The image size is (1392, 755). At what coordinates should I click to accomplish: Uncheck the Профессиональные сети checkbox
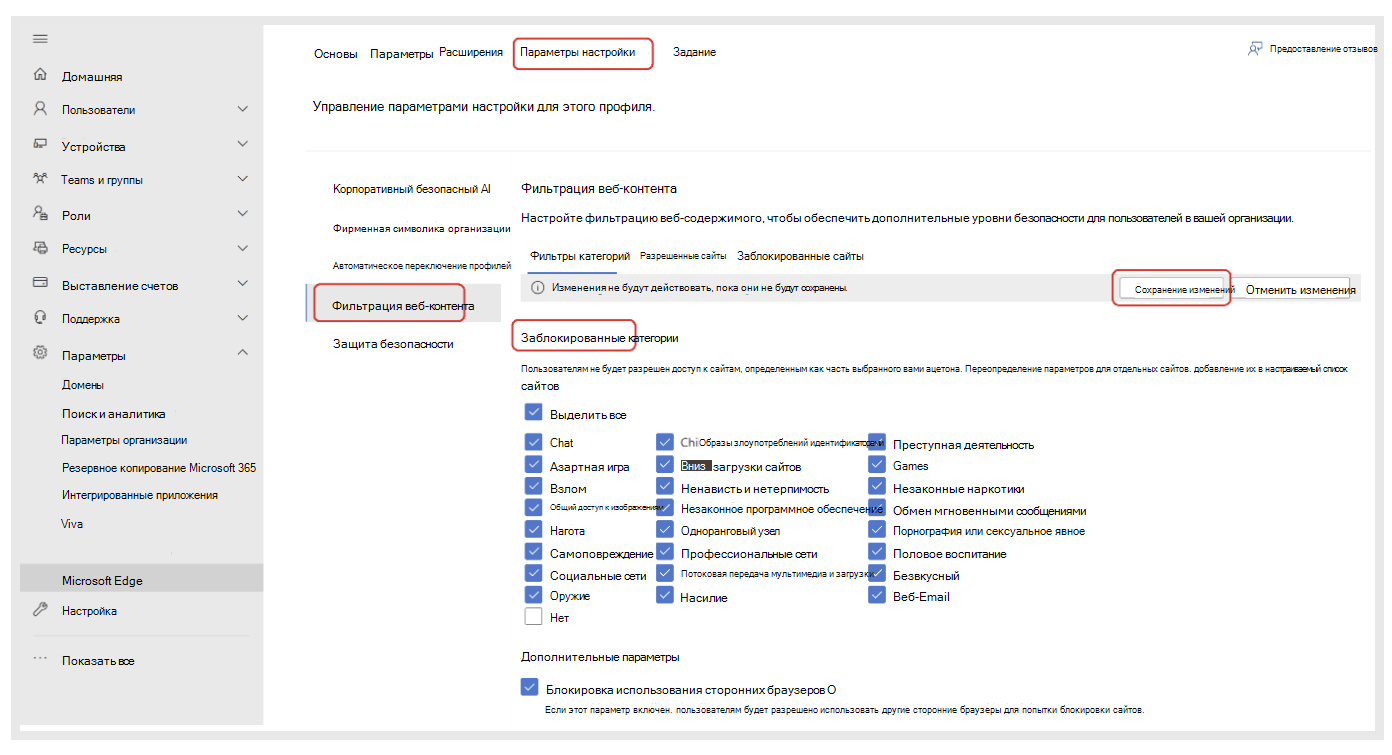[665, 552]
